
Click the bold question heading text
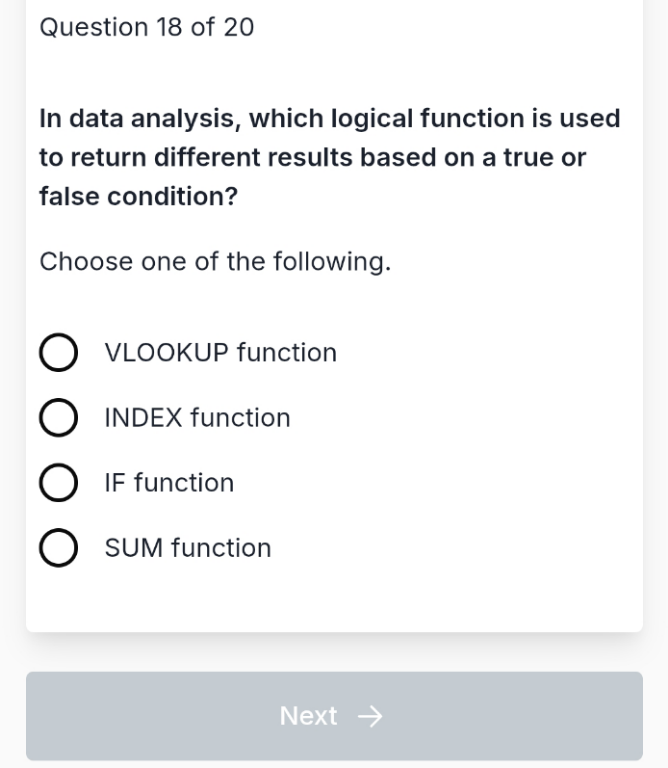(330, 157)
